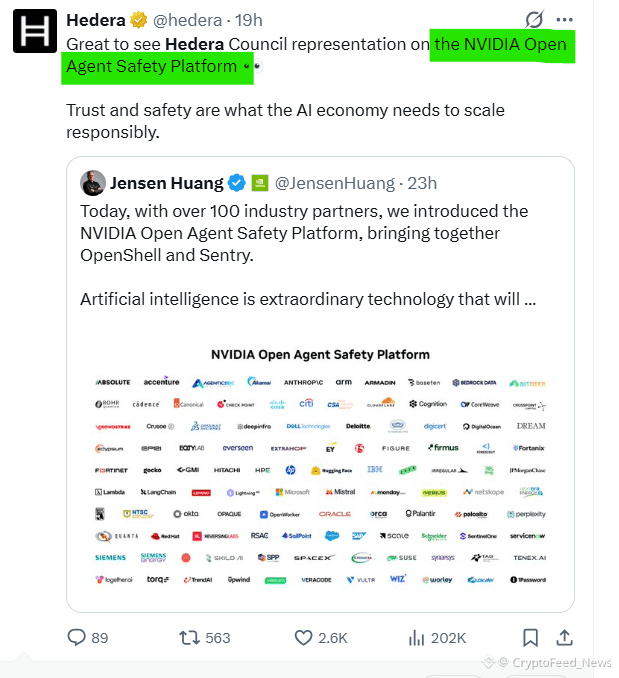Image resolution: width=619 pixels, height=678 pixels.
Task: Open quoted tweet text about OpenShell and Sentry
Action: [304, 233]
